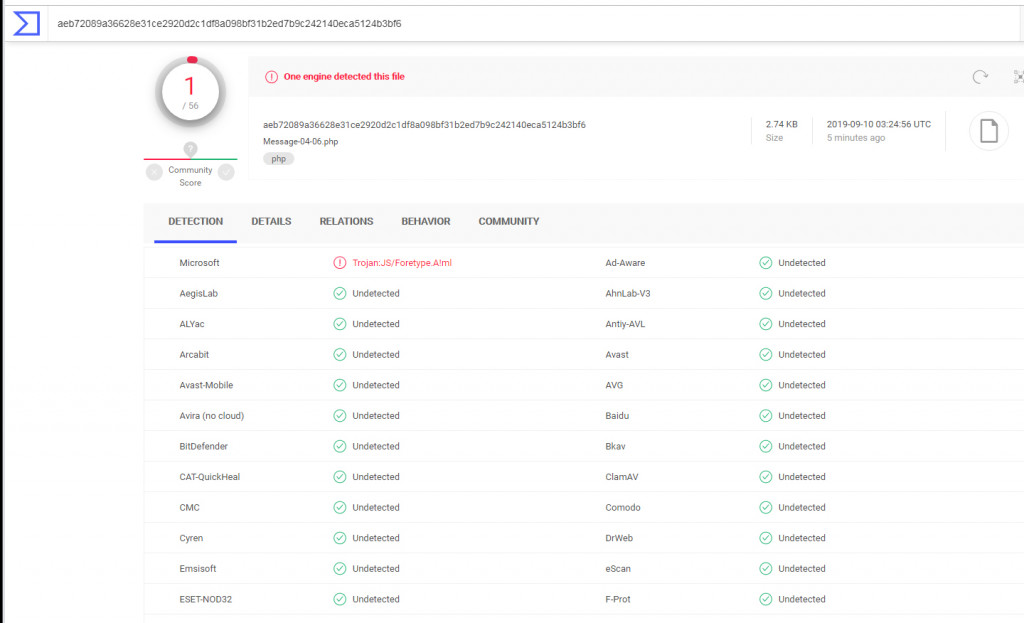Click the green check icon for CMC

(x=340, y=507)
